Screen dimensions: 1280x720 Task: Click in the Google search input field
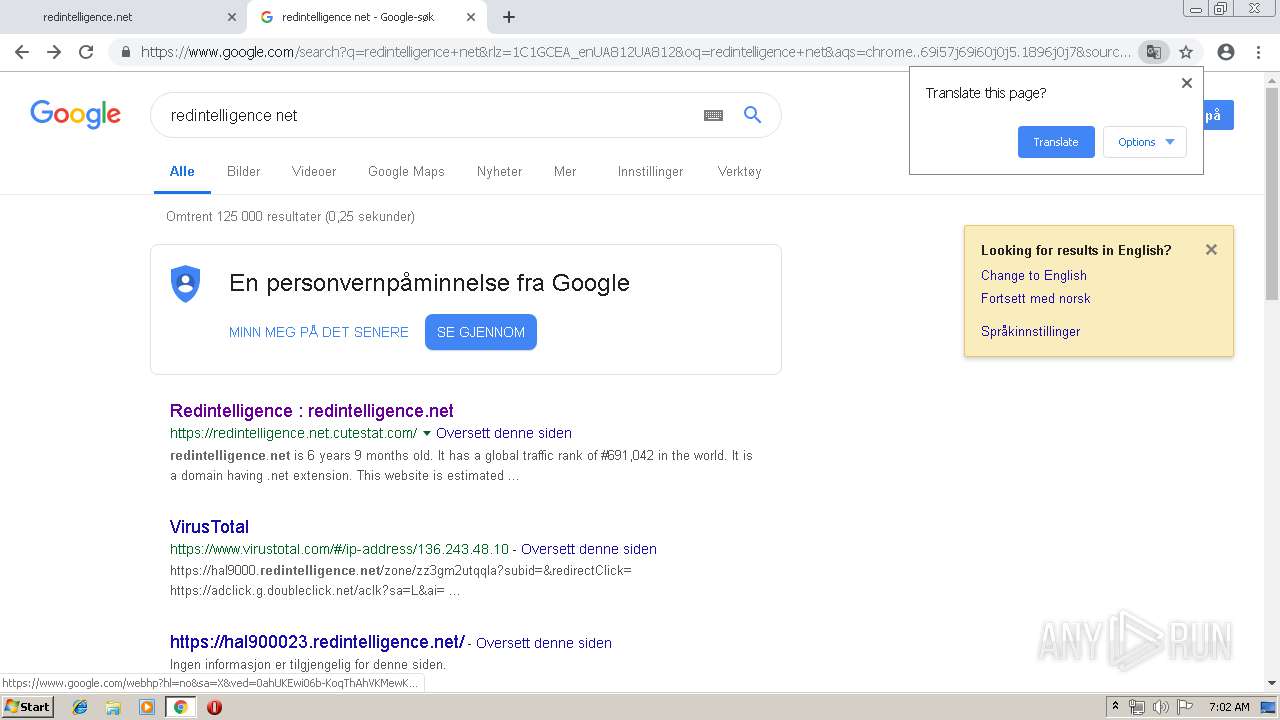coord(430,115)
